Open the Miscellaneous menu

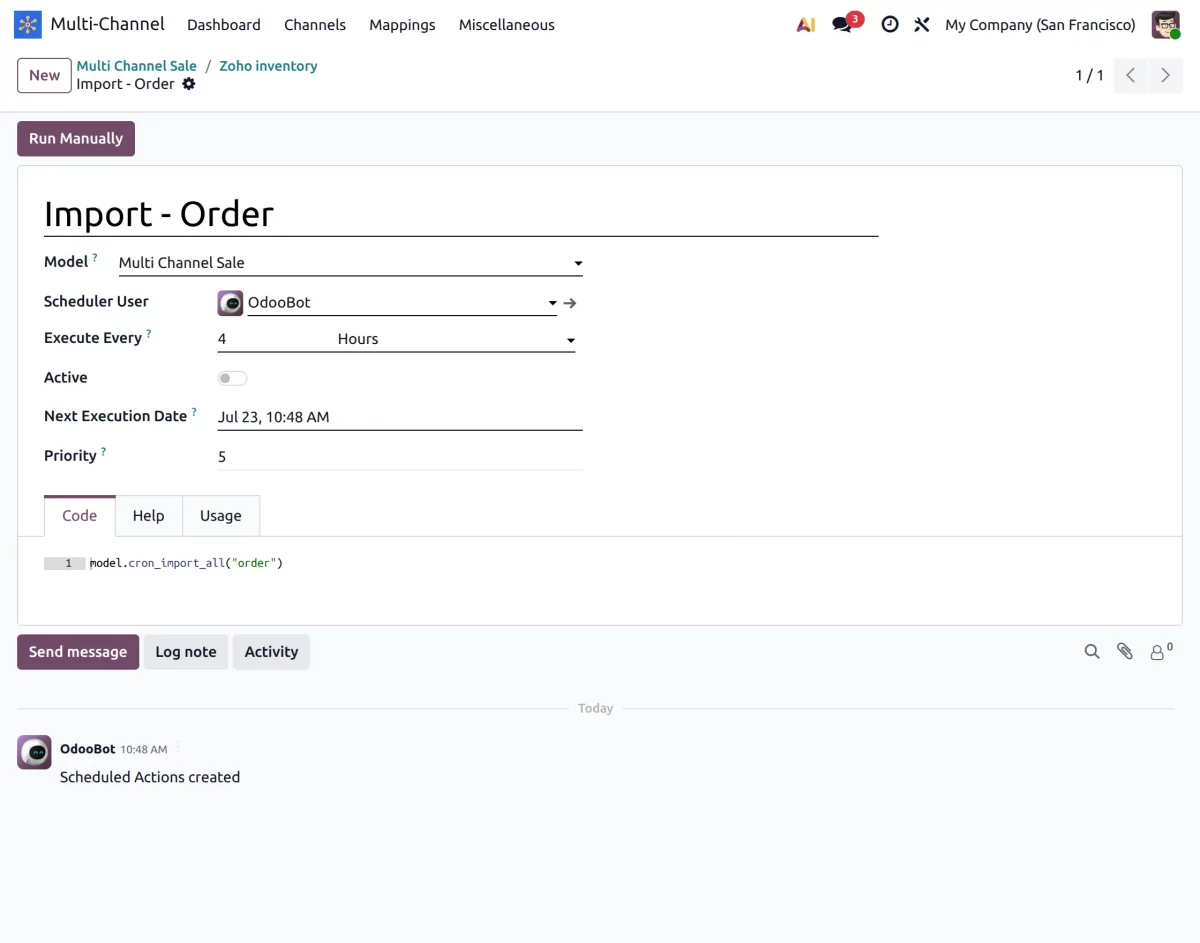coord(507,25)
